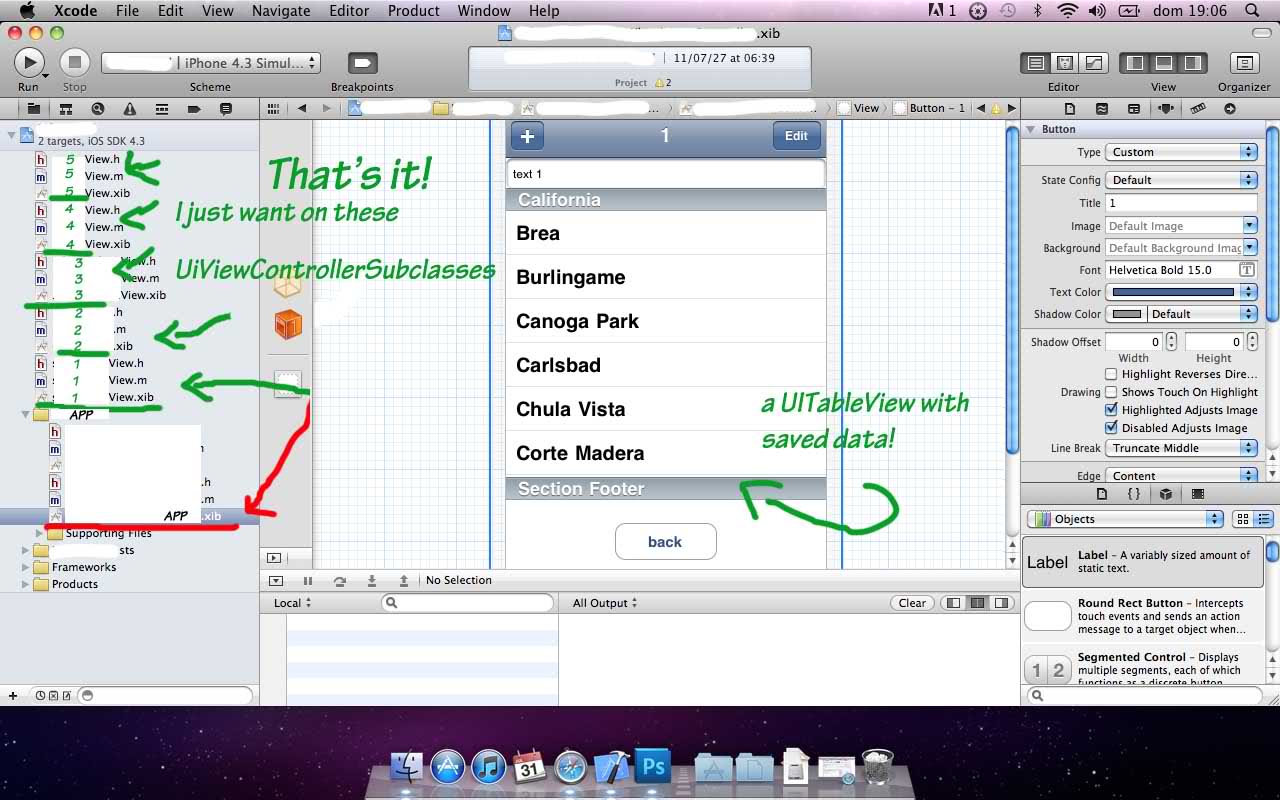This screenshot has height=800, width=1280.
Task: Click the Edit button in navigation bar
Action: click(796, 136)
